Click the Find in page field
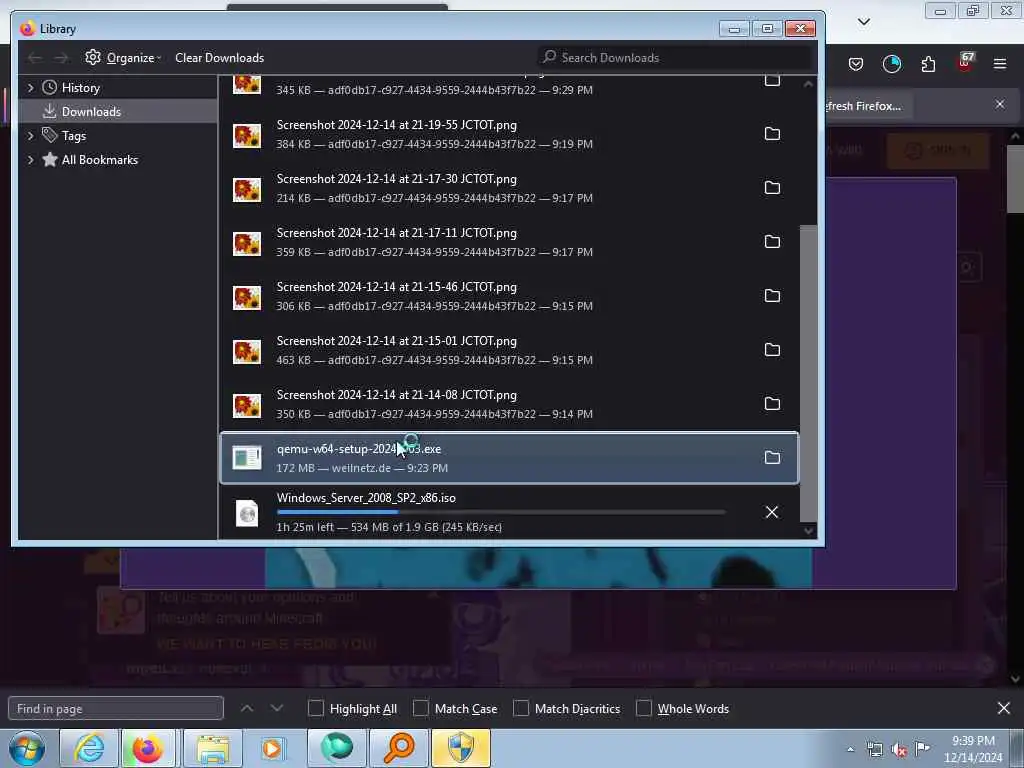Screen dimensions: 1024x768 (116, 709)
